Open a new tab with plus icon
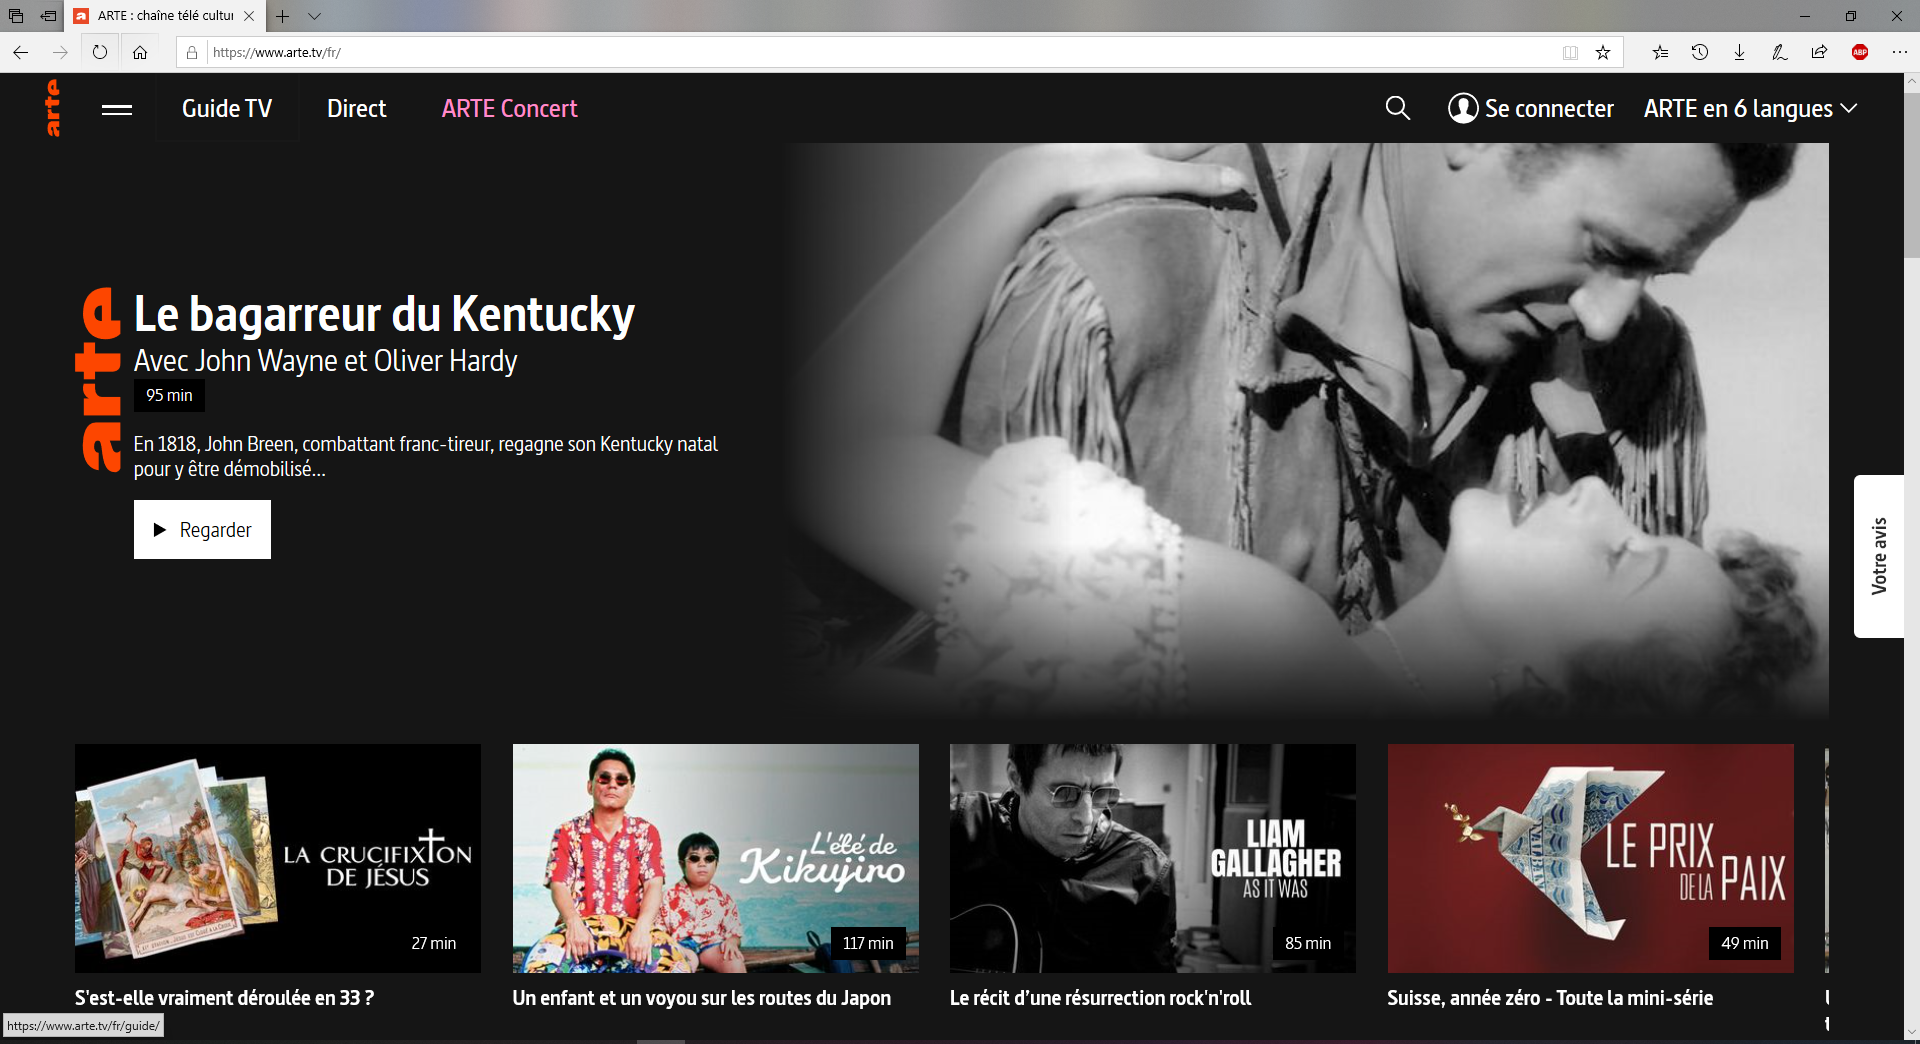The image size is (1920, 1044). point(283,16)
